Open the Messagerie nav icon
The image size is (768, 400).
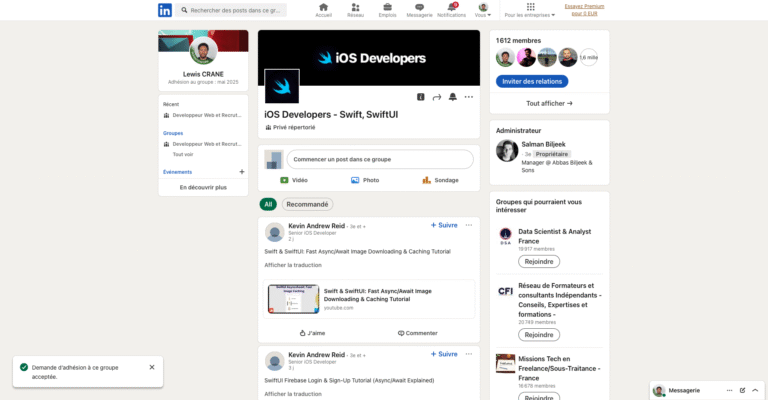pyautogui.click(x=419, y=10)
